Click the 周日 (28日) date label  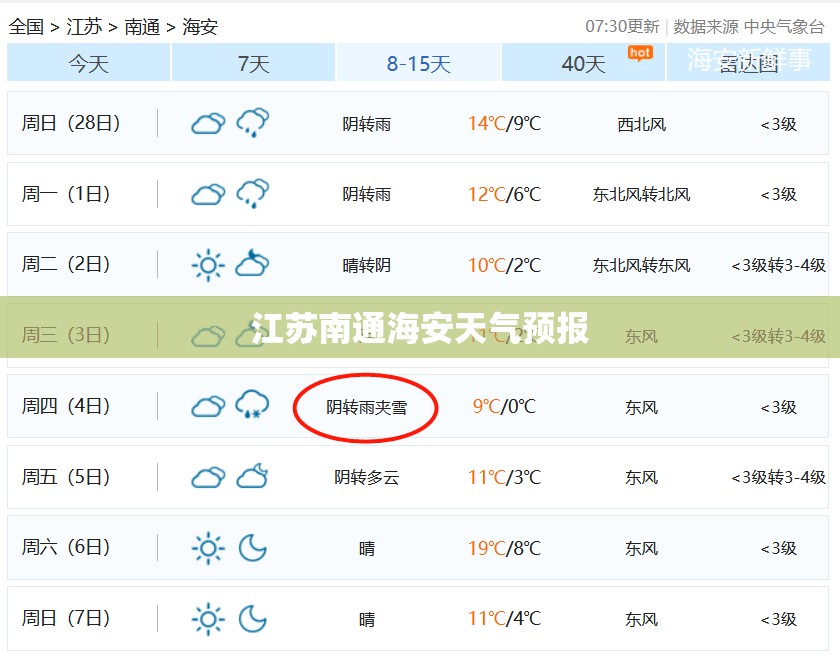pyautogui.click(x=71, y=123)
